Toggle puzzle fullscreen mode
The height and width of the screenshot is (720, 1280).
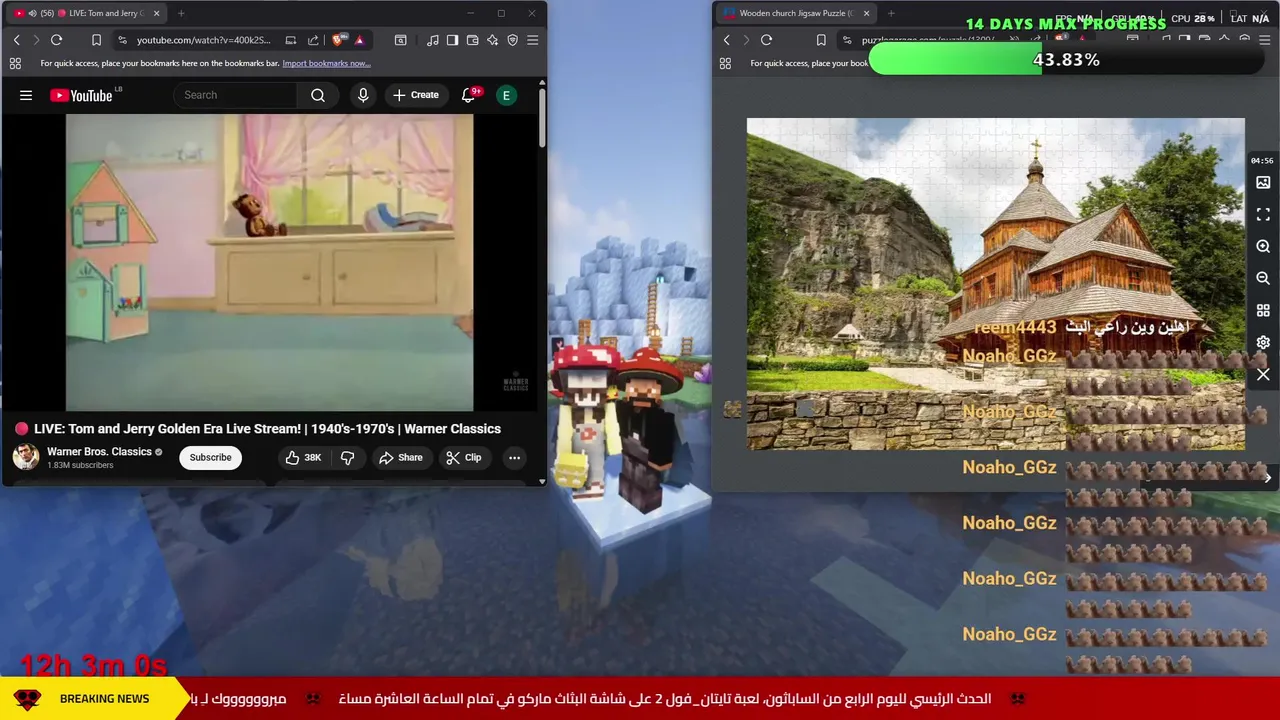(x=1263, y=215)
